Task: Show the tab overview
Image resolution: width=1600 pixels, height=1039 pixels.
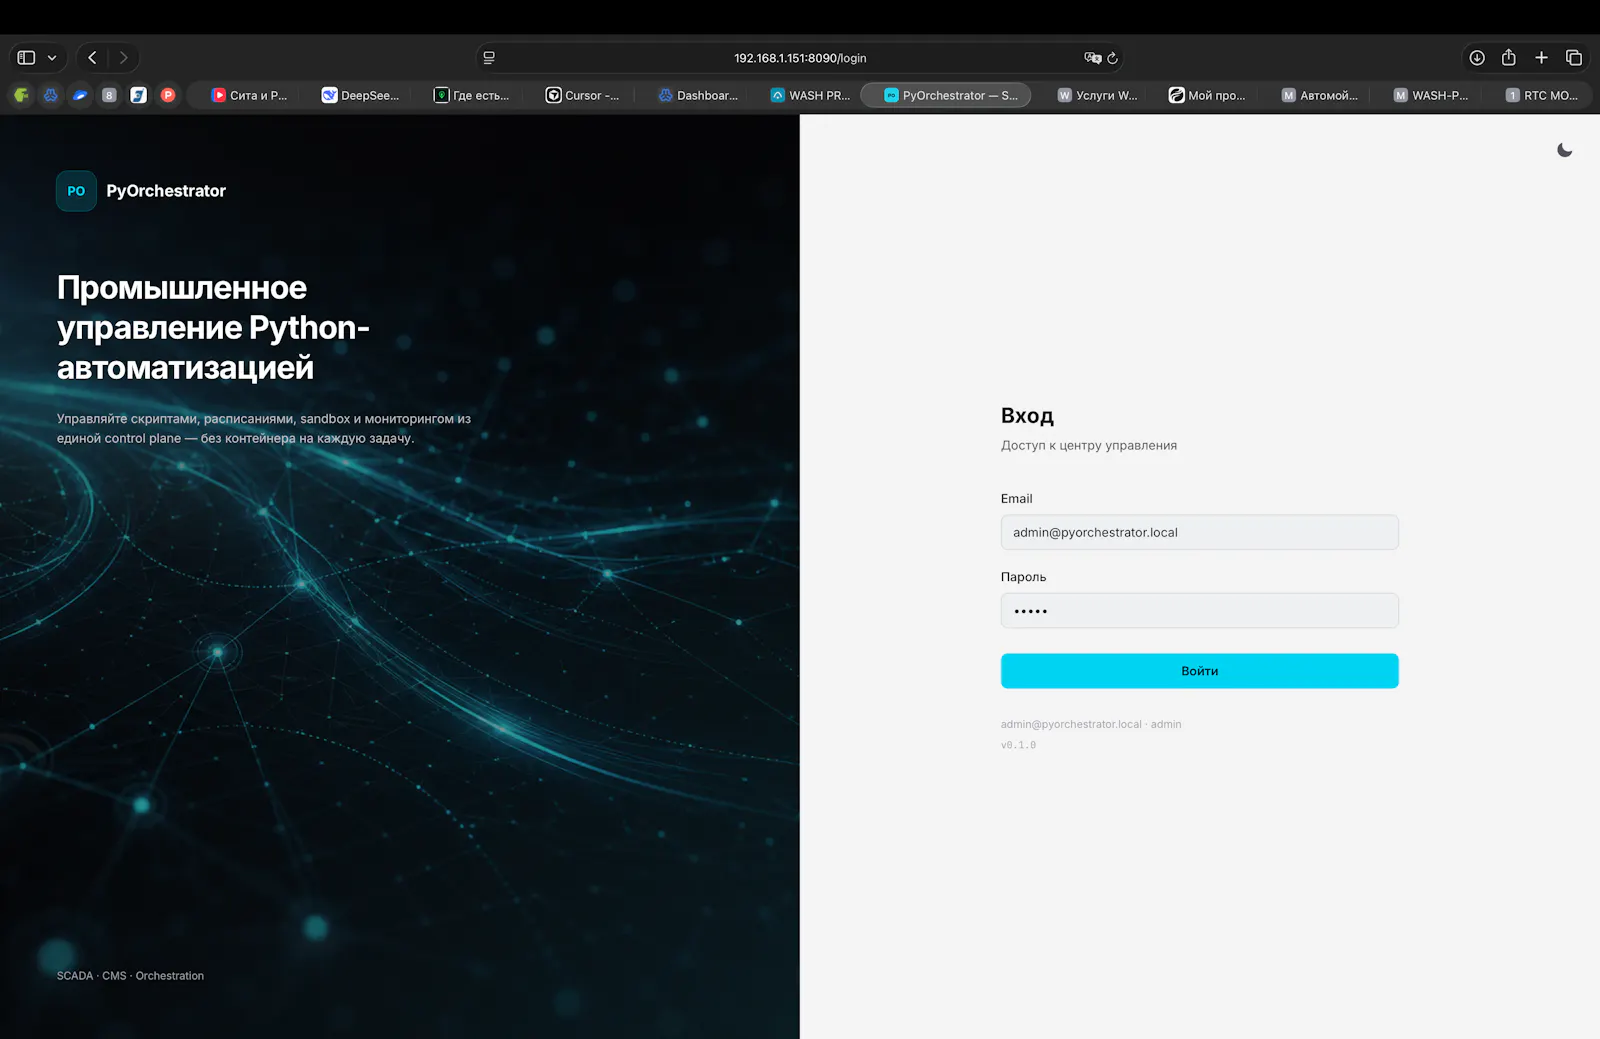Action: point(1574,58)
